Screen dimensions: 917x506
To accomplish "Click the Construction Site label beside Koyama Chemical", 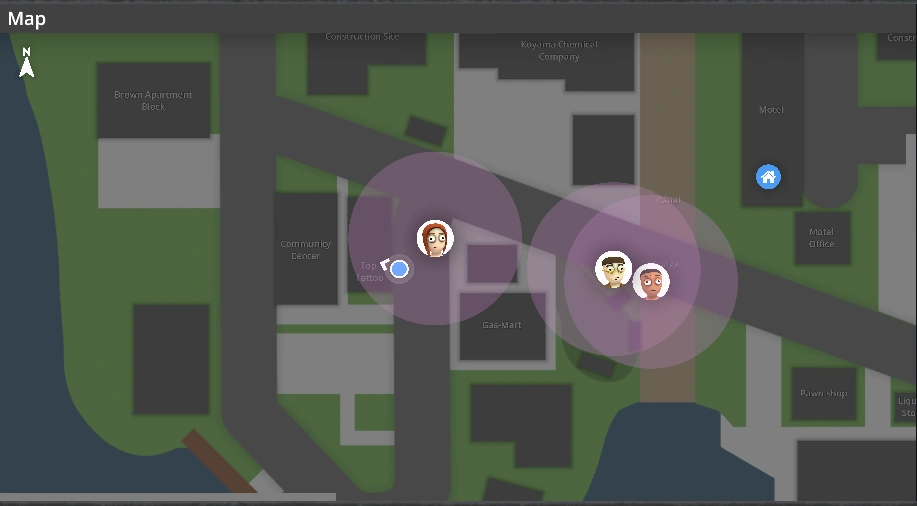I will (x=362, y=36).
